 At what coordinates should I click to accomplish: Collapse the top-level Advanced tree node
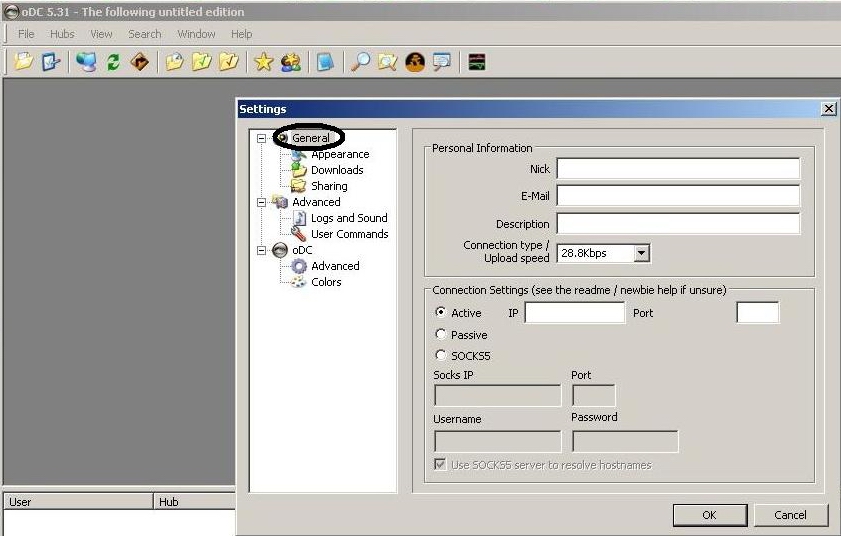coord(261,202)
